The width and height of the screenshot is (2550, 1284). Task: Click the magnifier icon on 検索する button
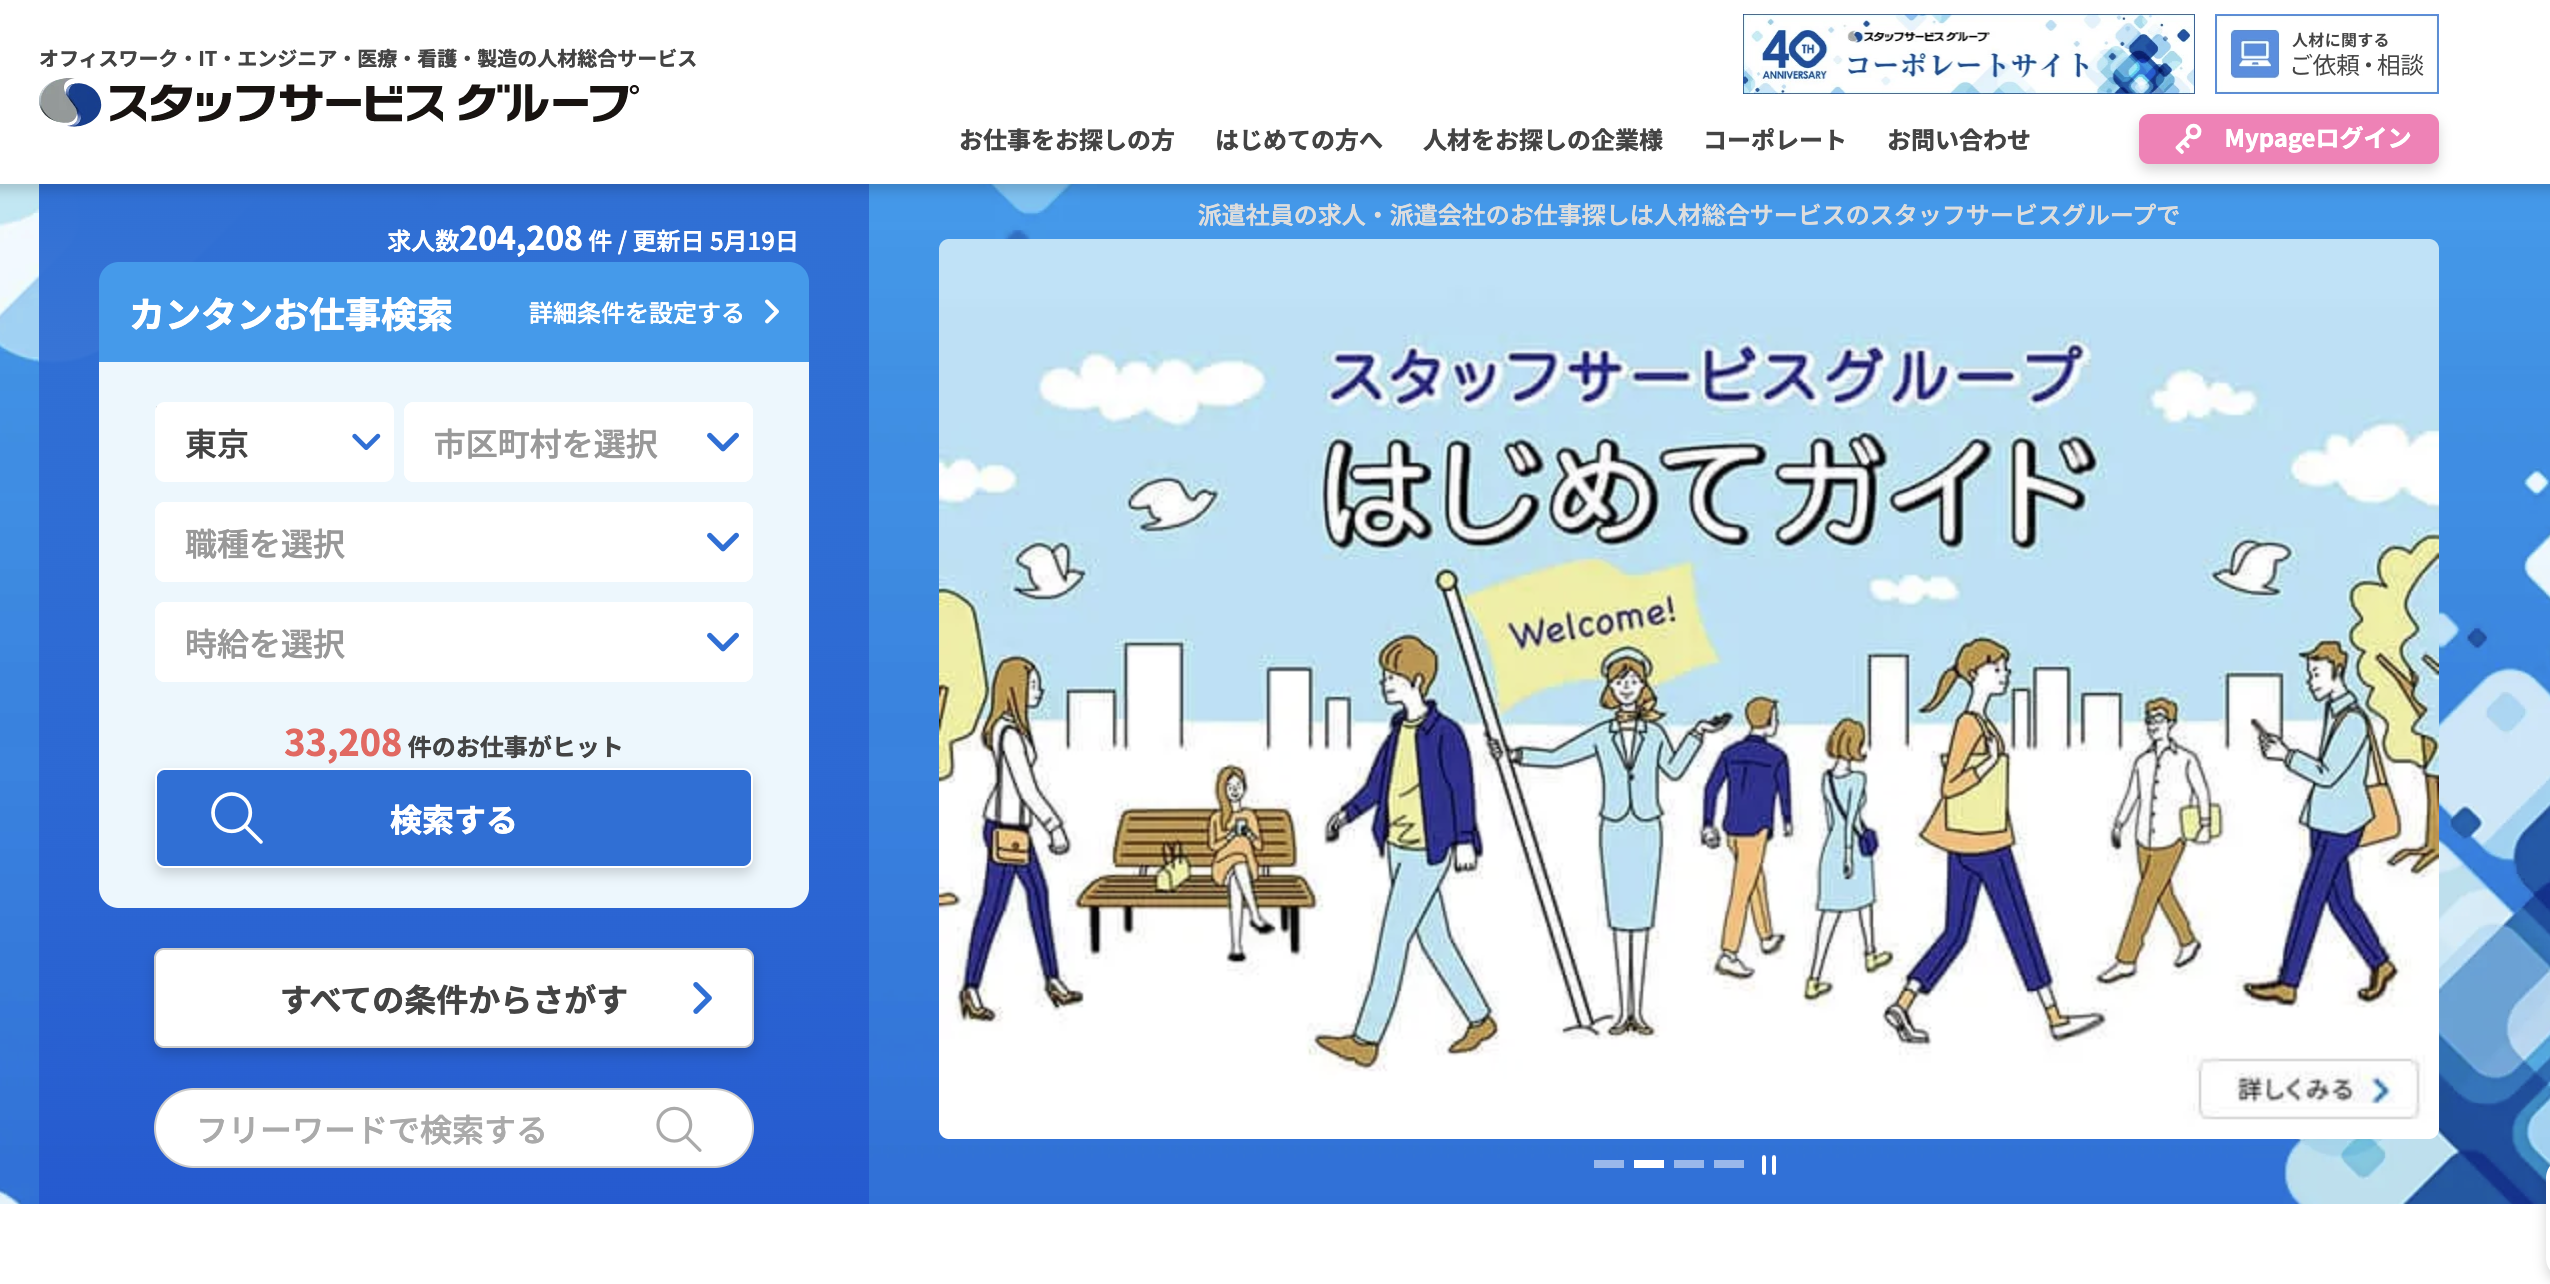(236, 818)
